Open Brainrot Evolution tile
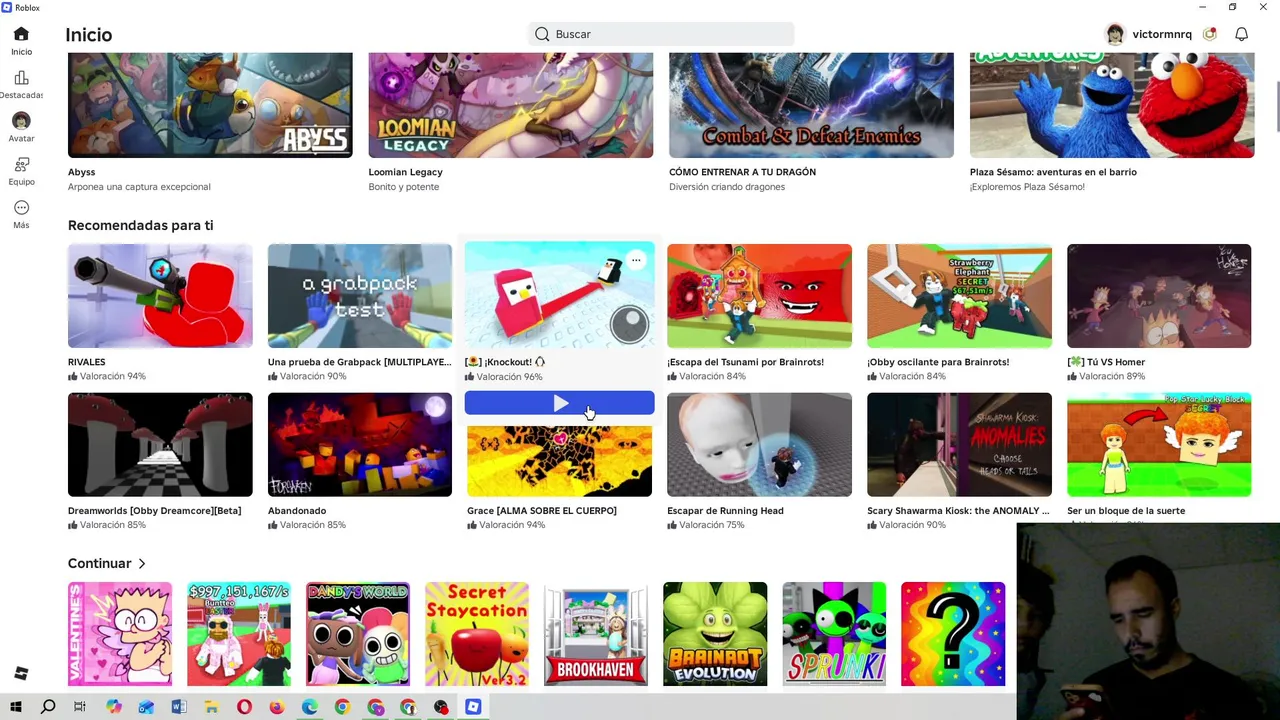 715,634
